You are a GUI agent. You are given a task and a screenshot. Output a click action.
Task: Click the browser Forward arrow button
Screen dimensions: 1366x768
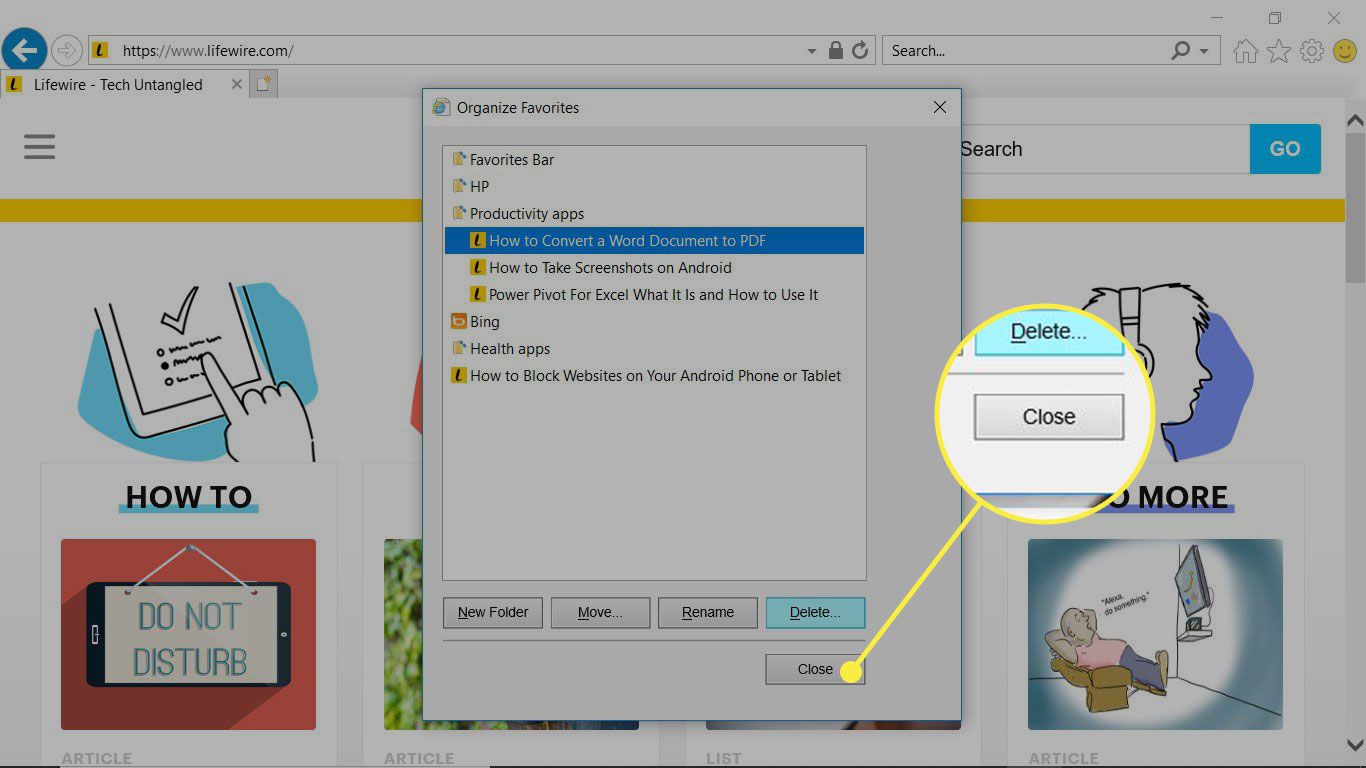(66, 50)
